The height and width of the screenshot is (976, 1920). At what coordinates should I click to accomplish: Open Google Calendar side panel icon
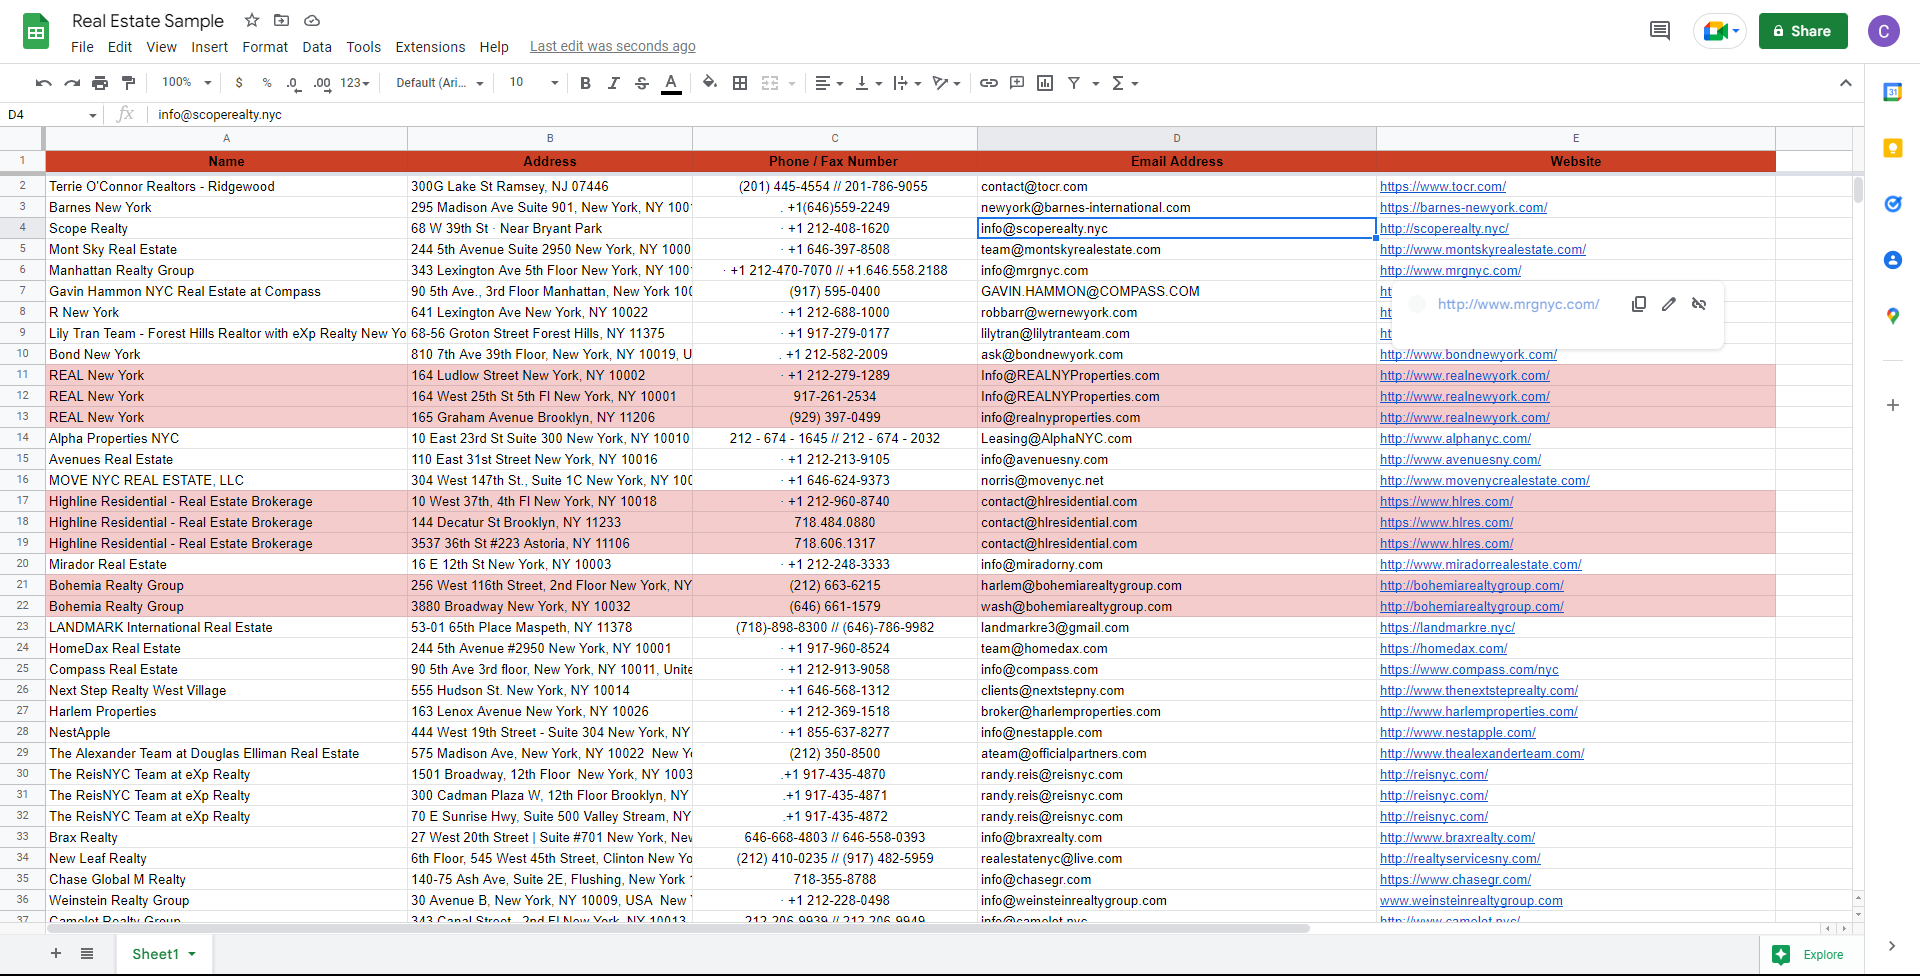tap(1893, 92)
